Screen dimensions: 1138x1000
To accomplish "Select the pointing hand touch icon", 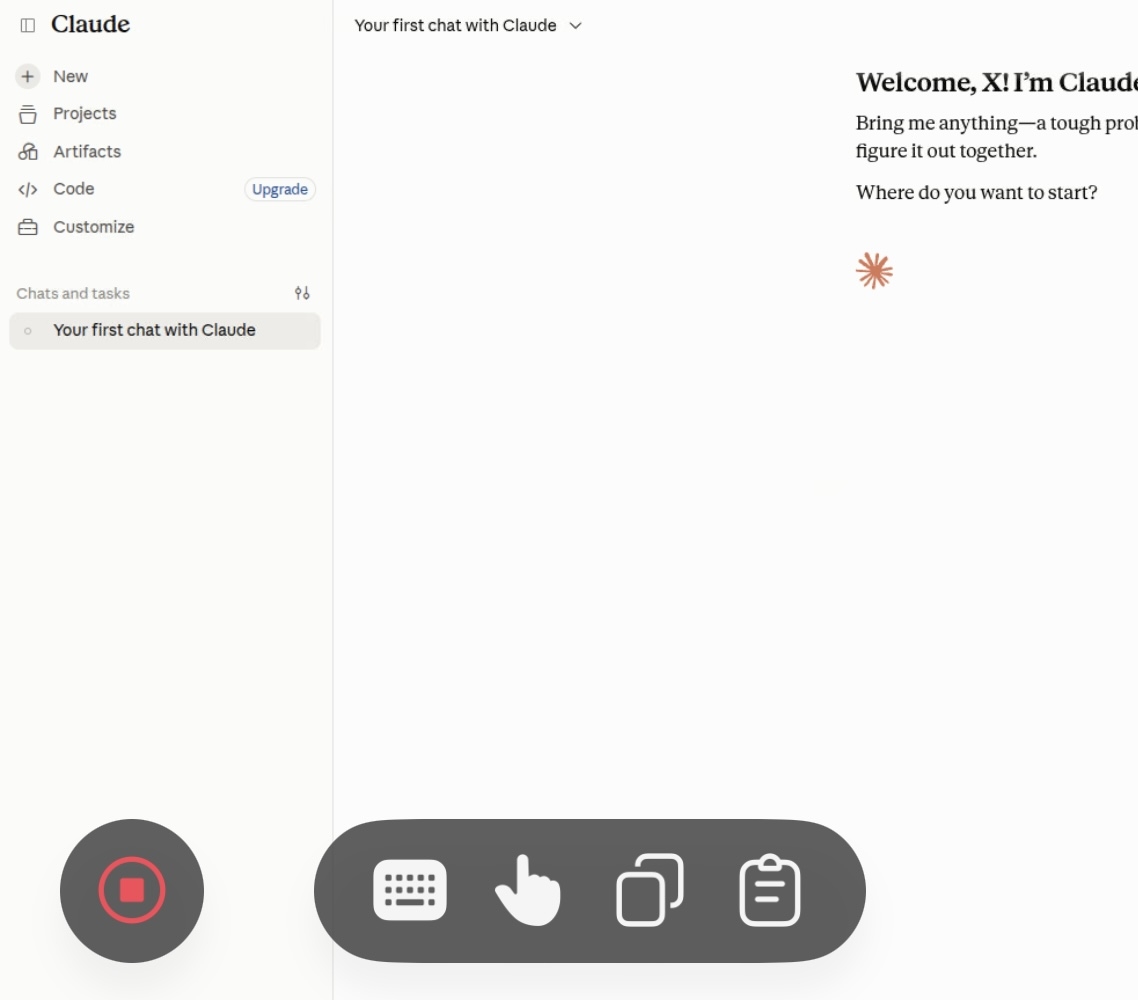I will (x=528, y=890).
